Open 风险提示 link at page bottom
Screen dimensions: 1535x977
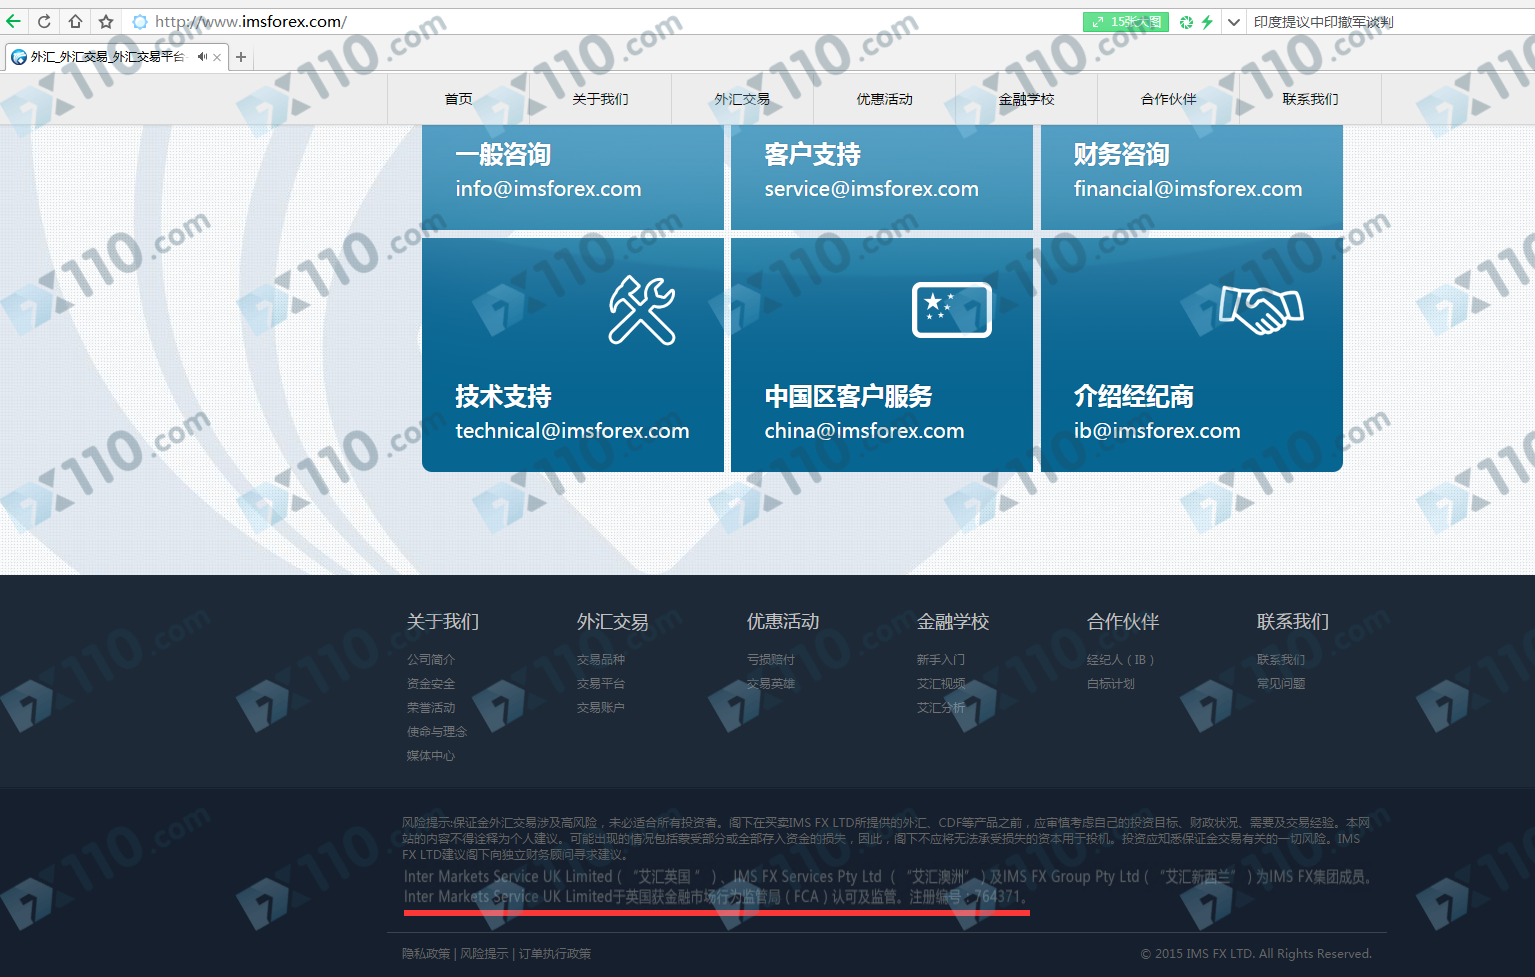tap(484, 954)
